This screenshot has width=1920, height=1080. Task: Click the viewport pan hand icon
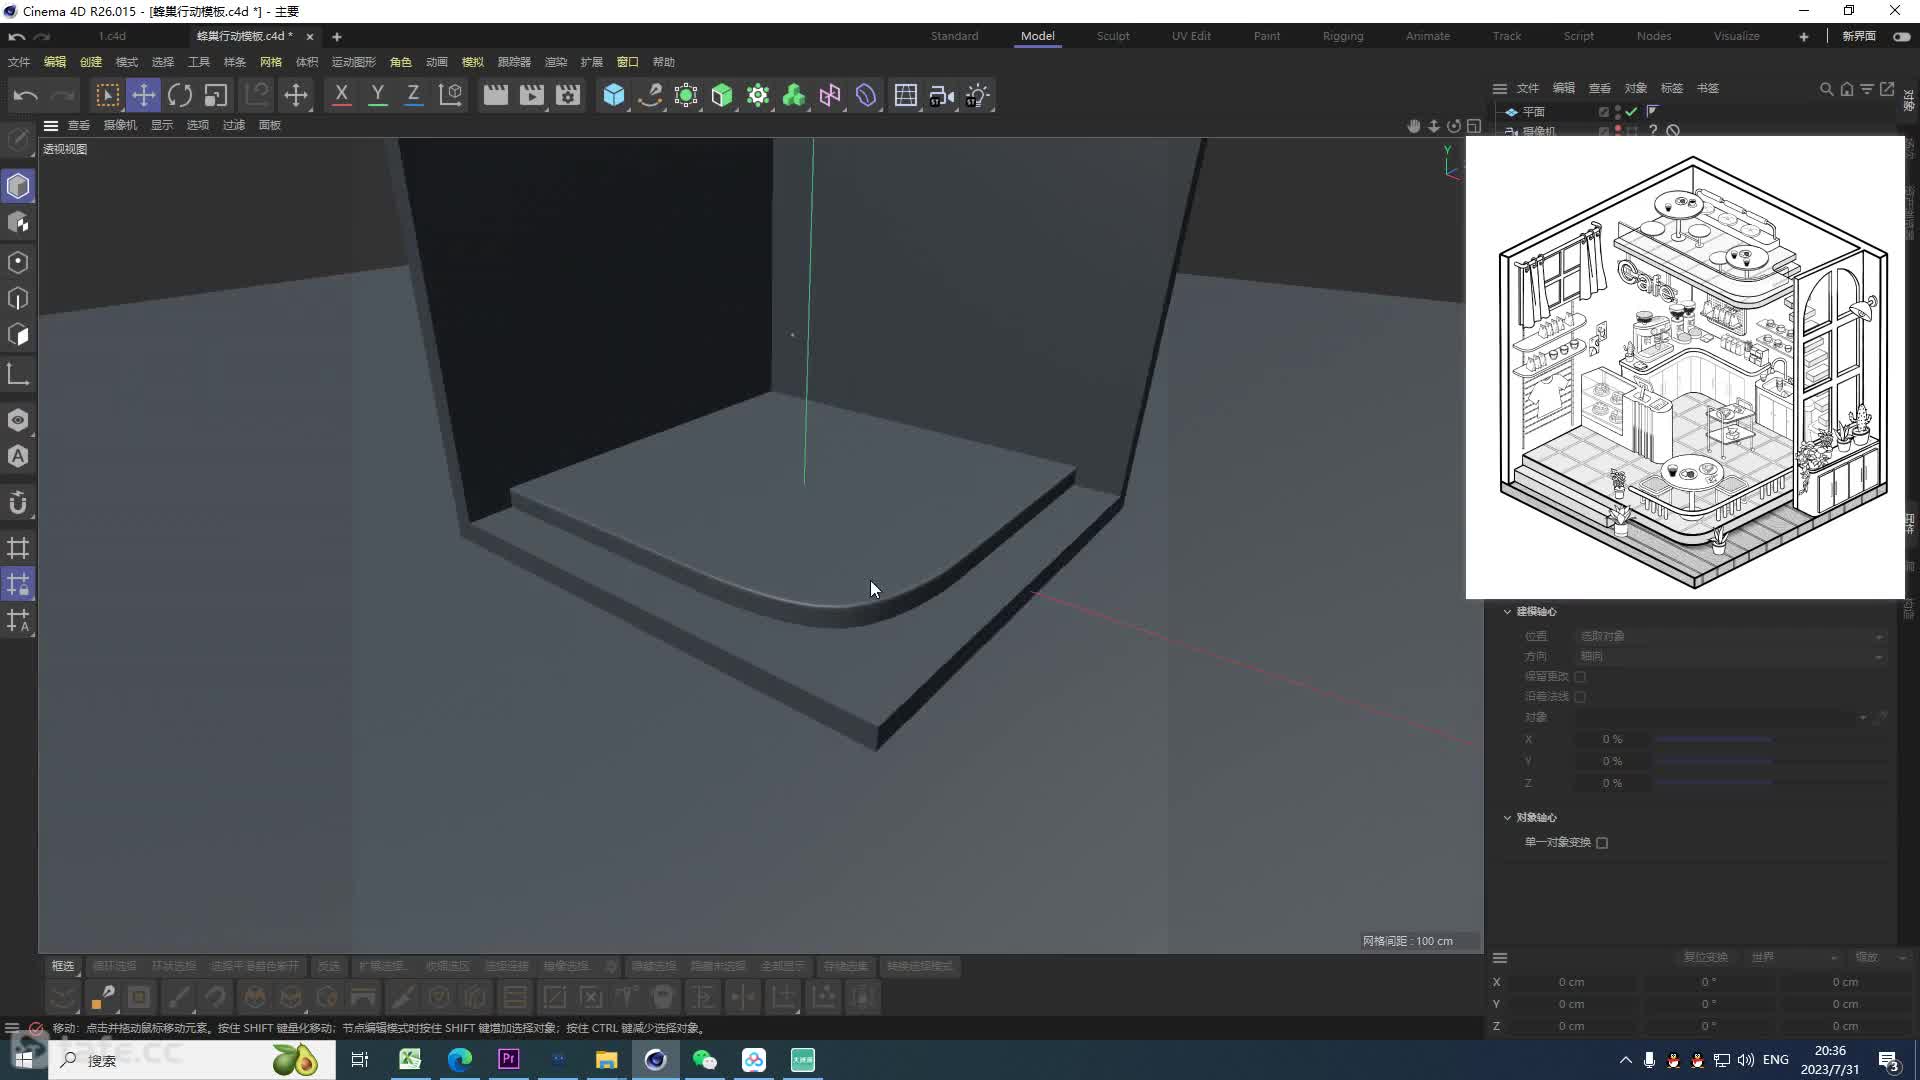click(x=1414, y=126)
